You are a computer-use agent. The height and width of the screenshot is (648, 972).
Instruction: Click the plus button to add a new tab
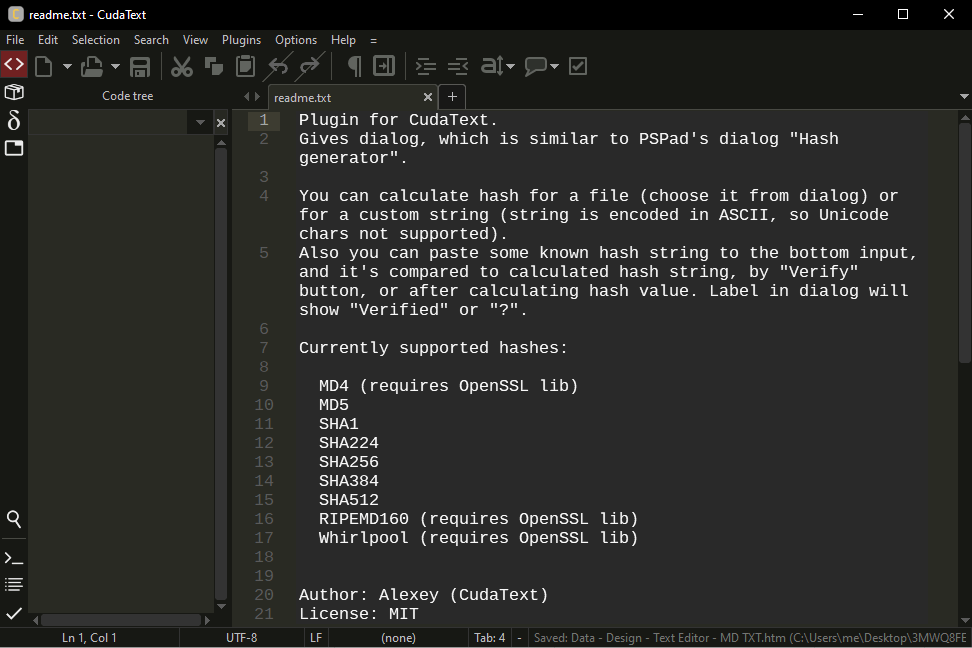click(x=452, y=97)
